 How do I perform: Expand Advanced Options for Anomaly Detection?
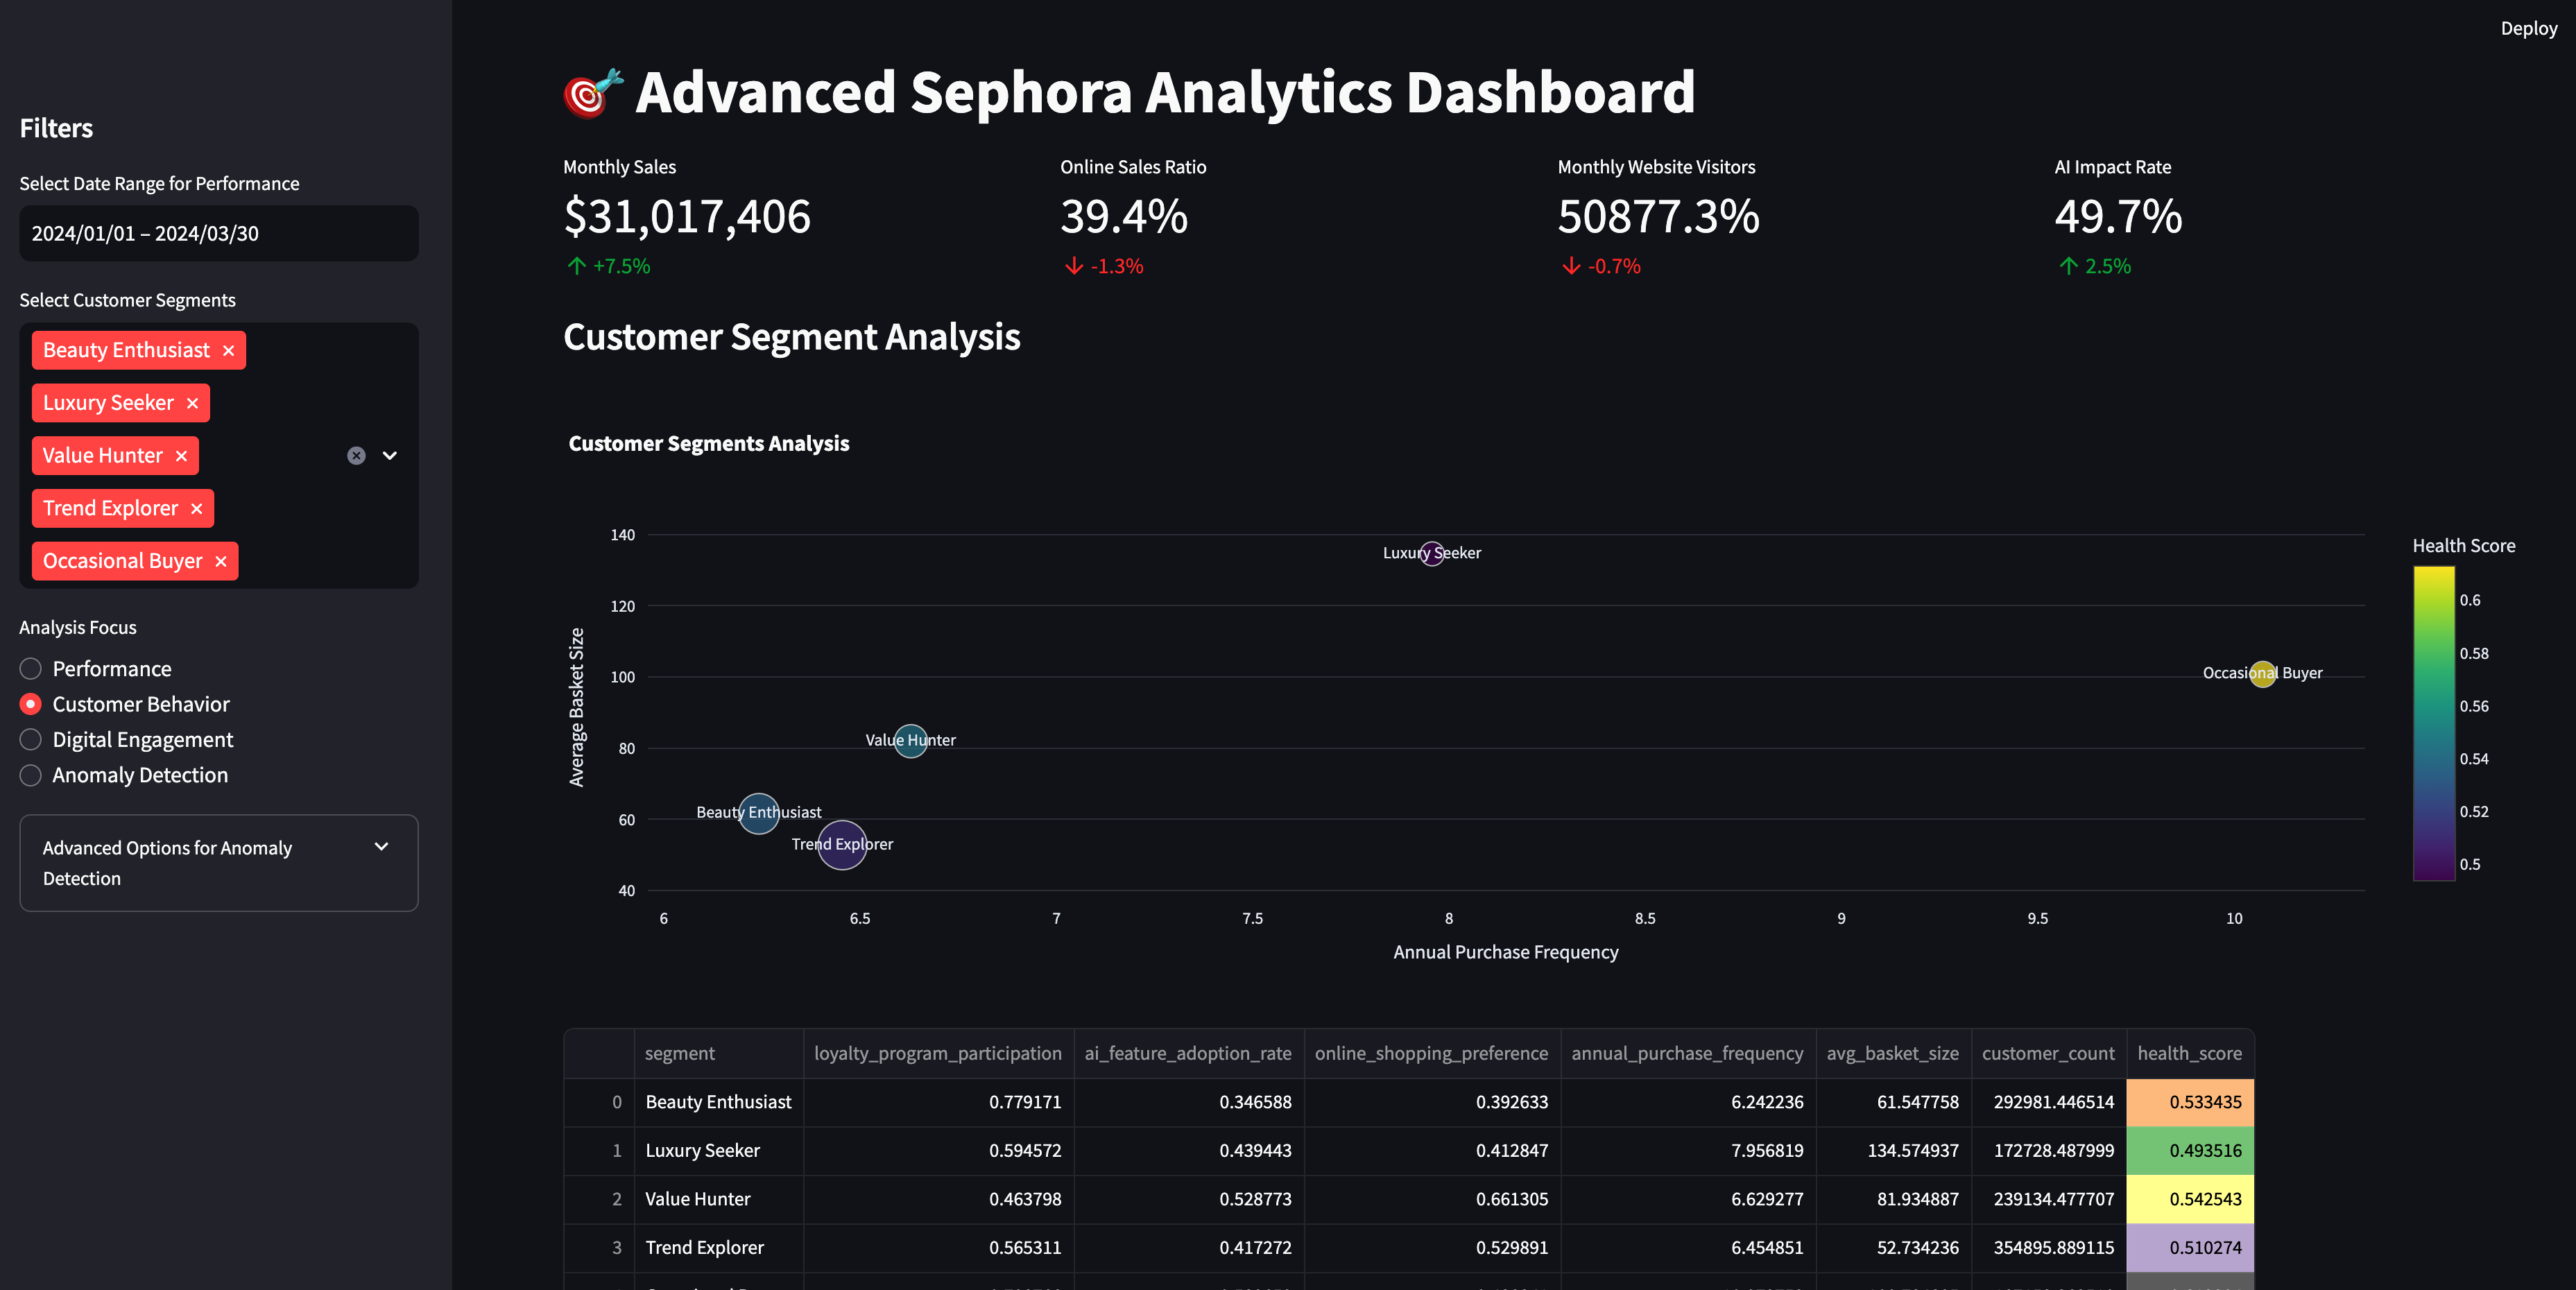[x=219, y=863]
